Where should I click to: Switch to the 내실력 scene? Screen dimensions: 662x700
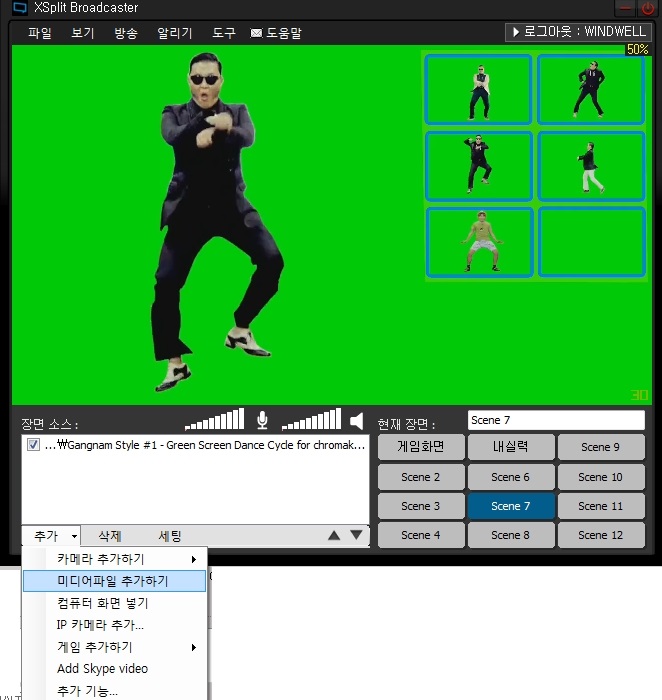tap(511, 447)
